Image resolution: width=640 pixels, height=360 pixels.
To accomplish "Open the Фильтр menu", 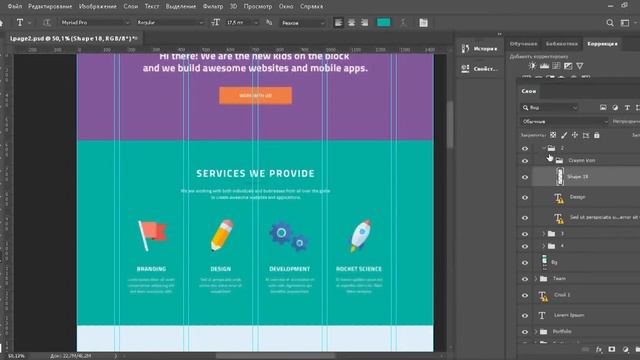I will pyautogui.click(x=213, y=6).
